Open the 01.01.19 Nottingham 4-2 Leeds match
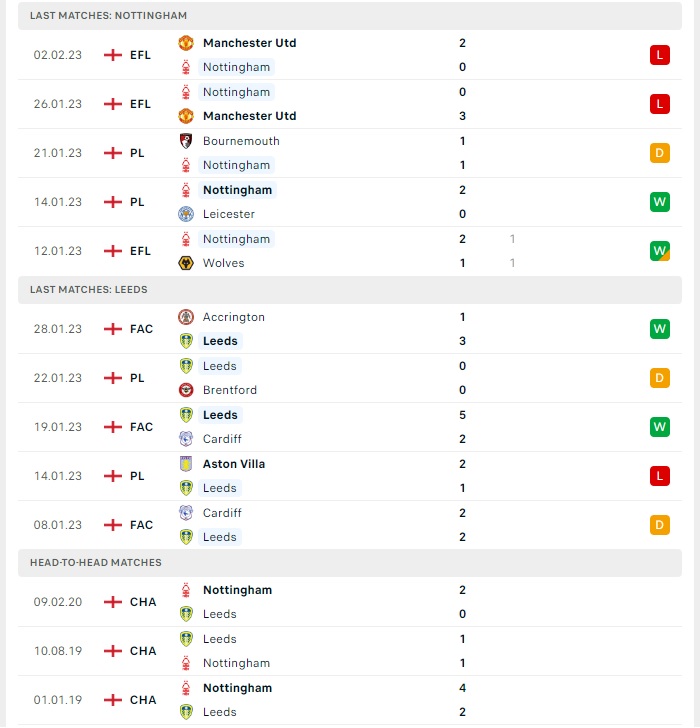The width and height of the screenshot is (700, 728). 350,700
